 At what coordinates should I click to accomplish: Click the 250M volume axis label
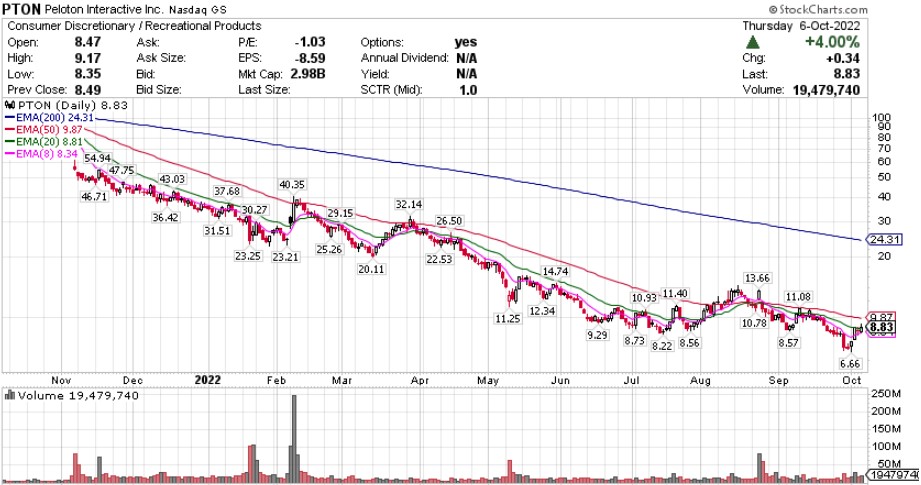(887, 393)
